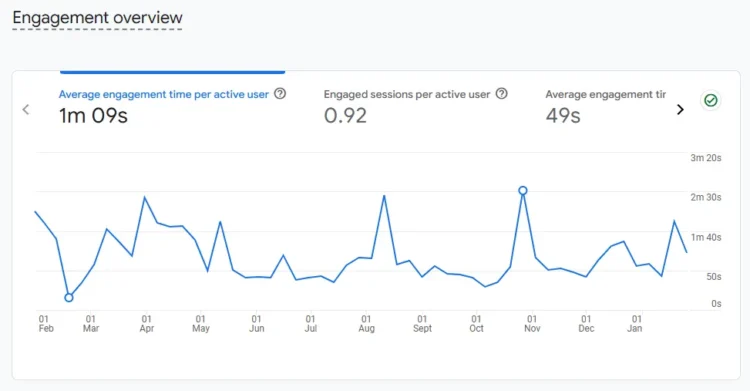Click the 01 Jul x-axis label
750x391 pixels.
311,324
